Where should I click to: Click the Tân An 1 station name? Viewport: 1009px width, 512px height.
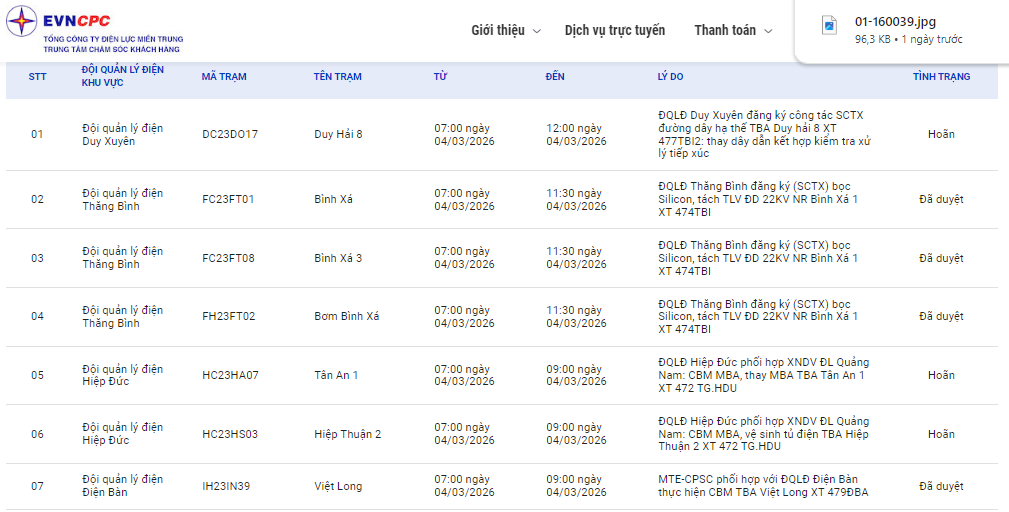point(336,375)
